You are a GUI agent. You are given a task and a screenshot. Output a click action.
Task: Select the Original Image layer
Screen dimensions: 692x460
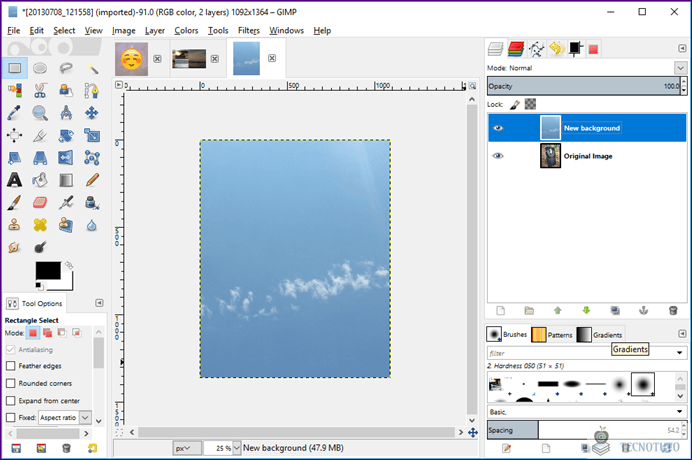587,156
